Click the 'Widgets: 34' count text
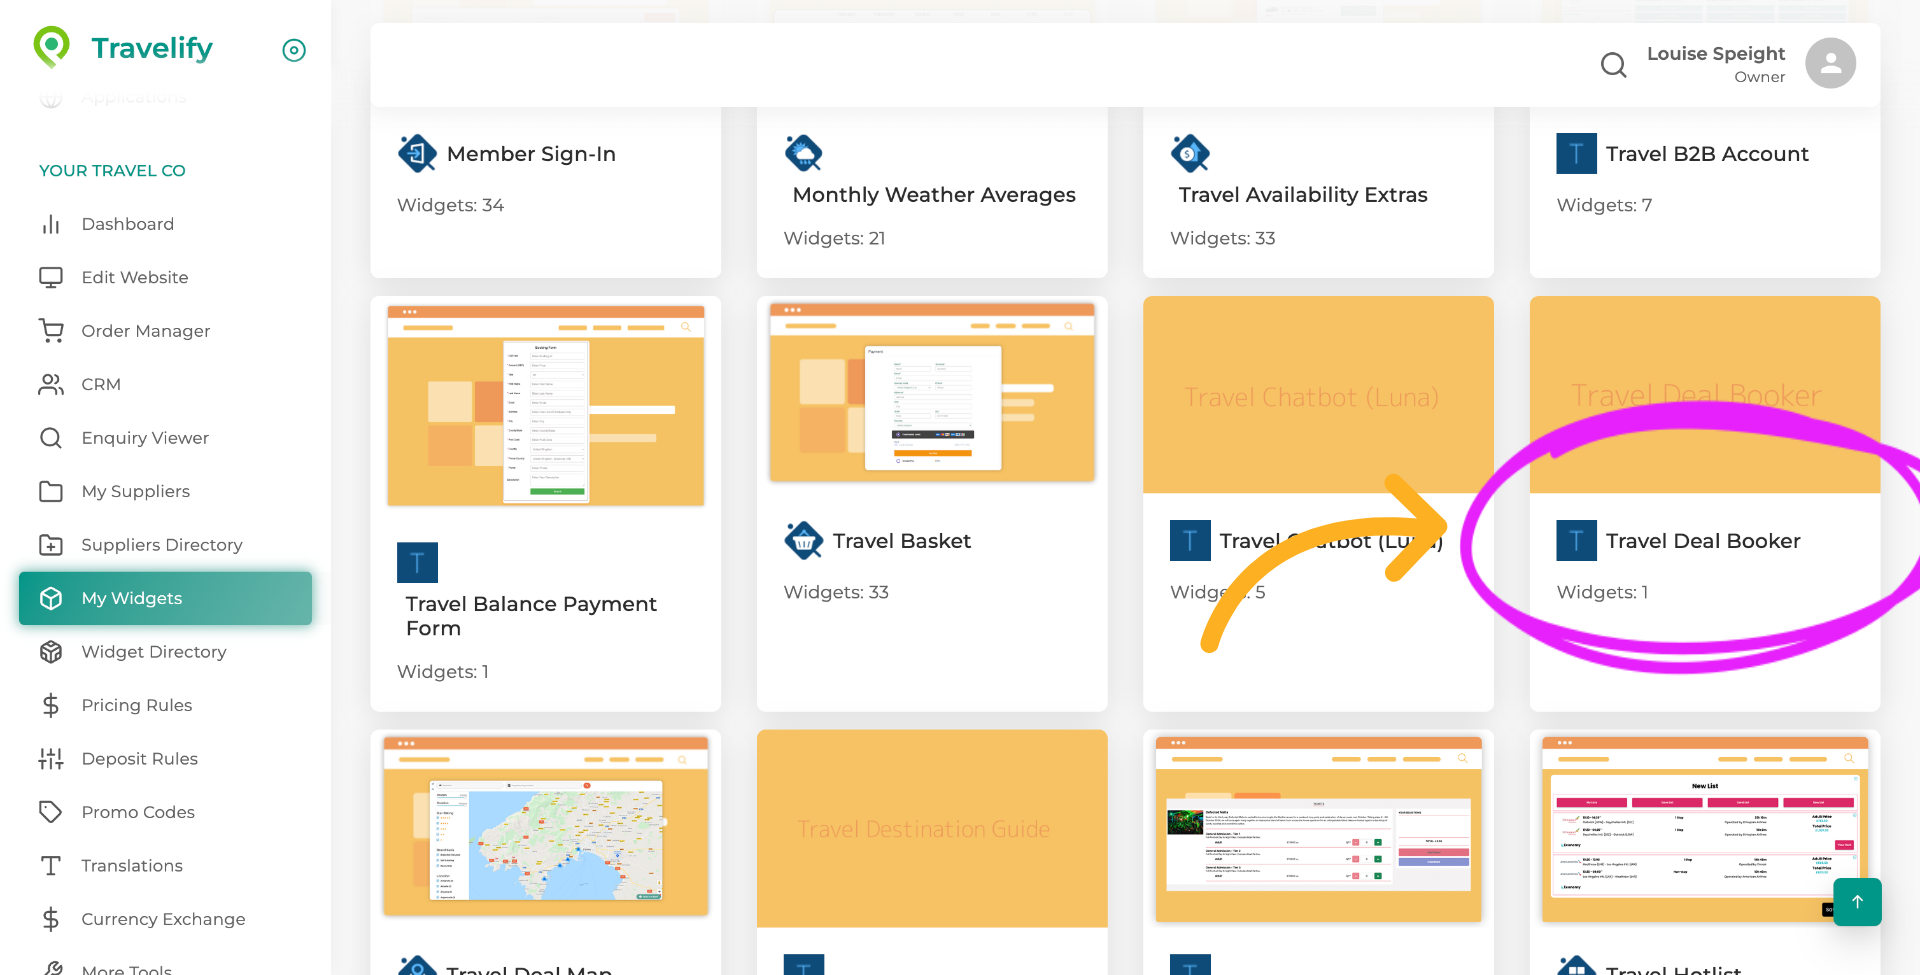1920x975 pixels. coord(450,205)
